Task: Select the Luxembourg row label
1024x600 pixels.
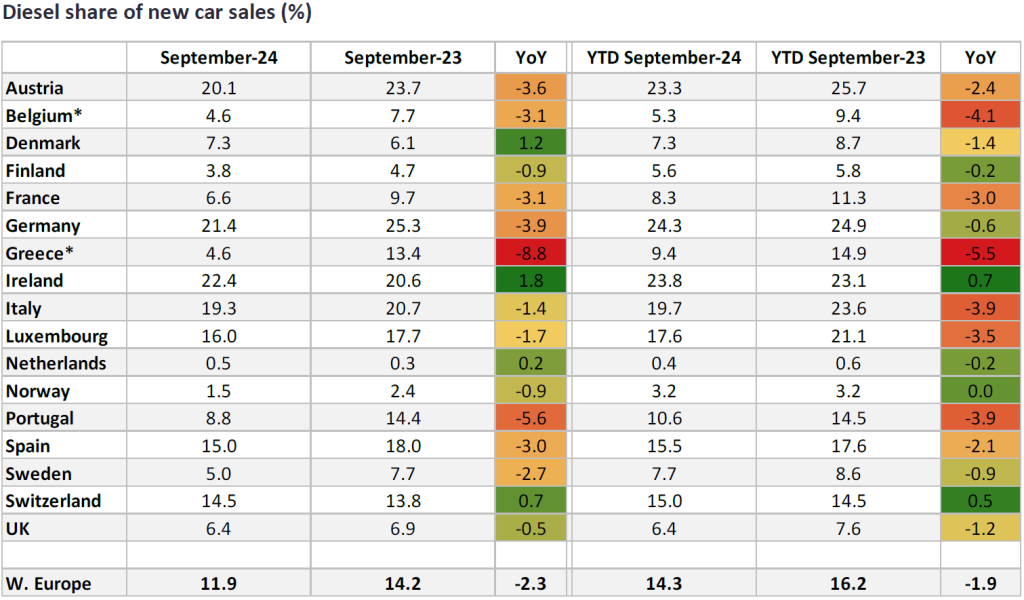Action: pyautogui.click(x=56, y=336)
